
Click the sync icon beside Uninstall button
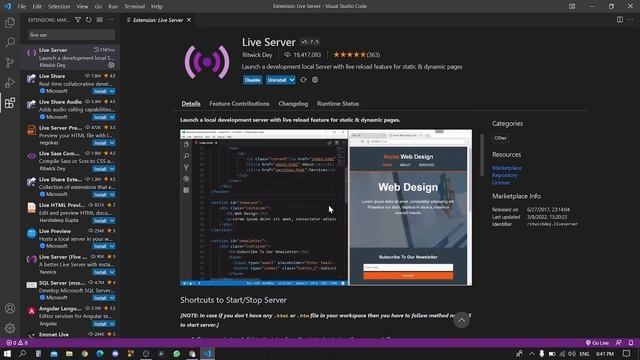(x=303, y=80)
